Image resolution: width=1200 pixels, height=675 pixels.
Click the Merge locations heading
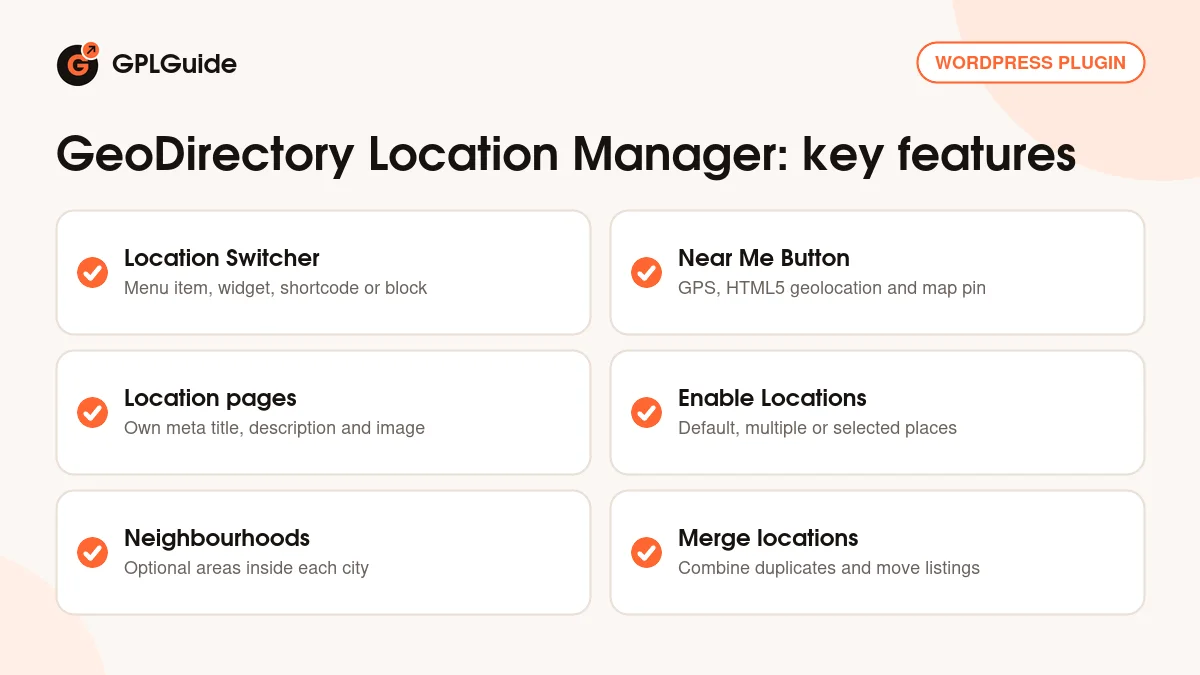(x=768, y=538)
